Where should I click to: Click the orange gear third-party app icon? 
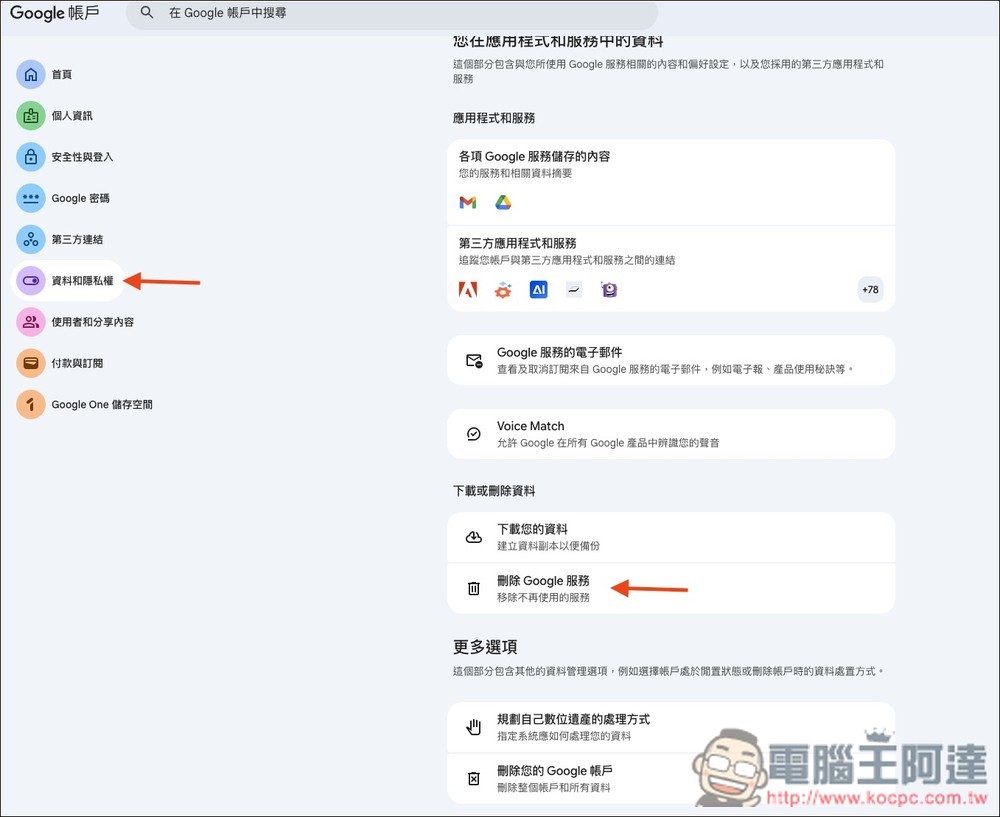point(503,290)
